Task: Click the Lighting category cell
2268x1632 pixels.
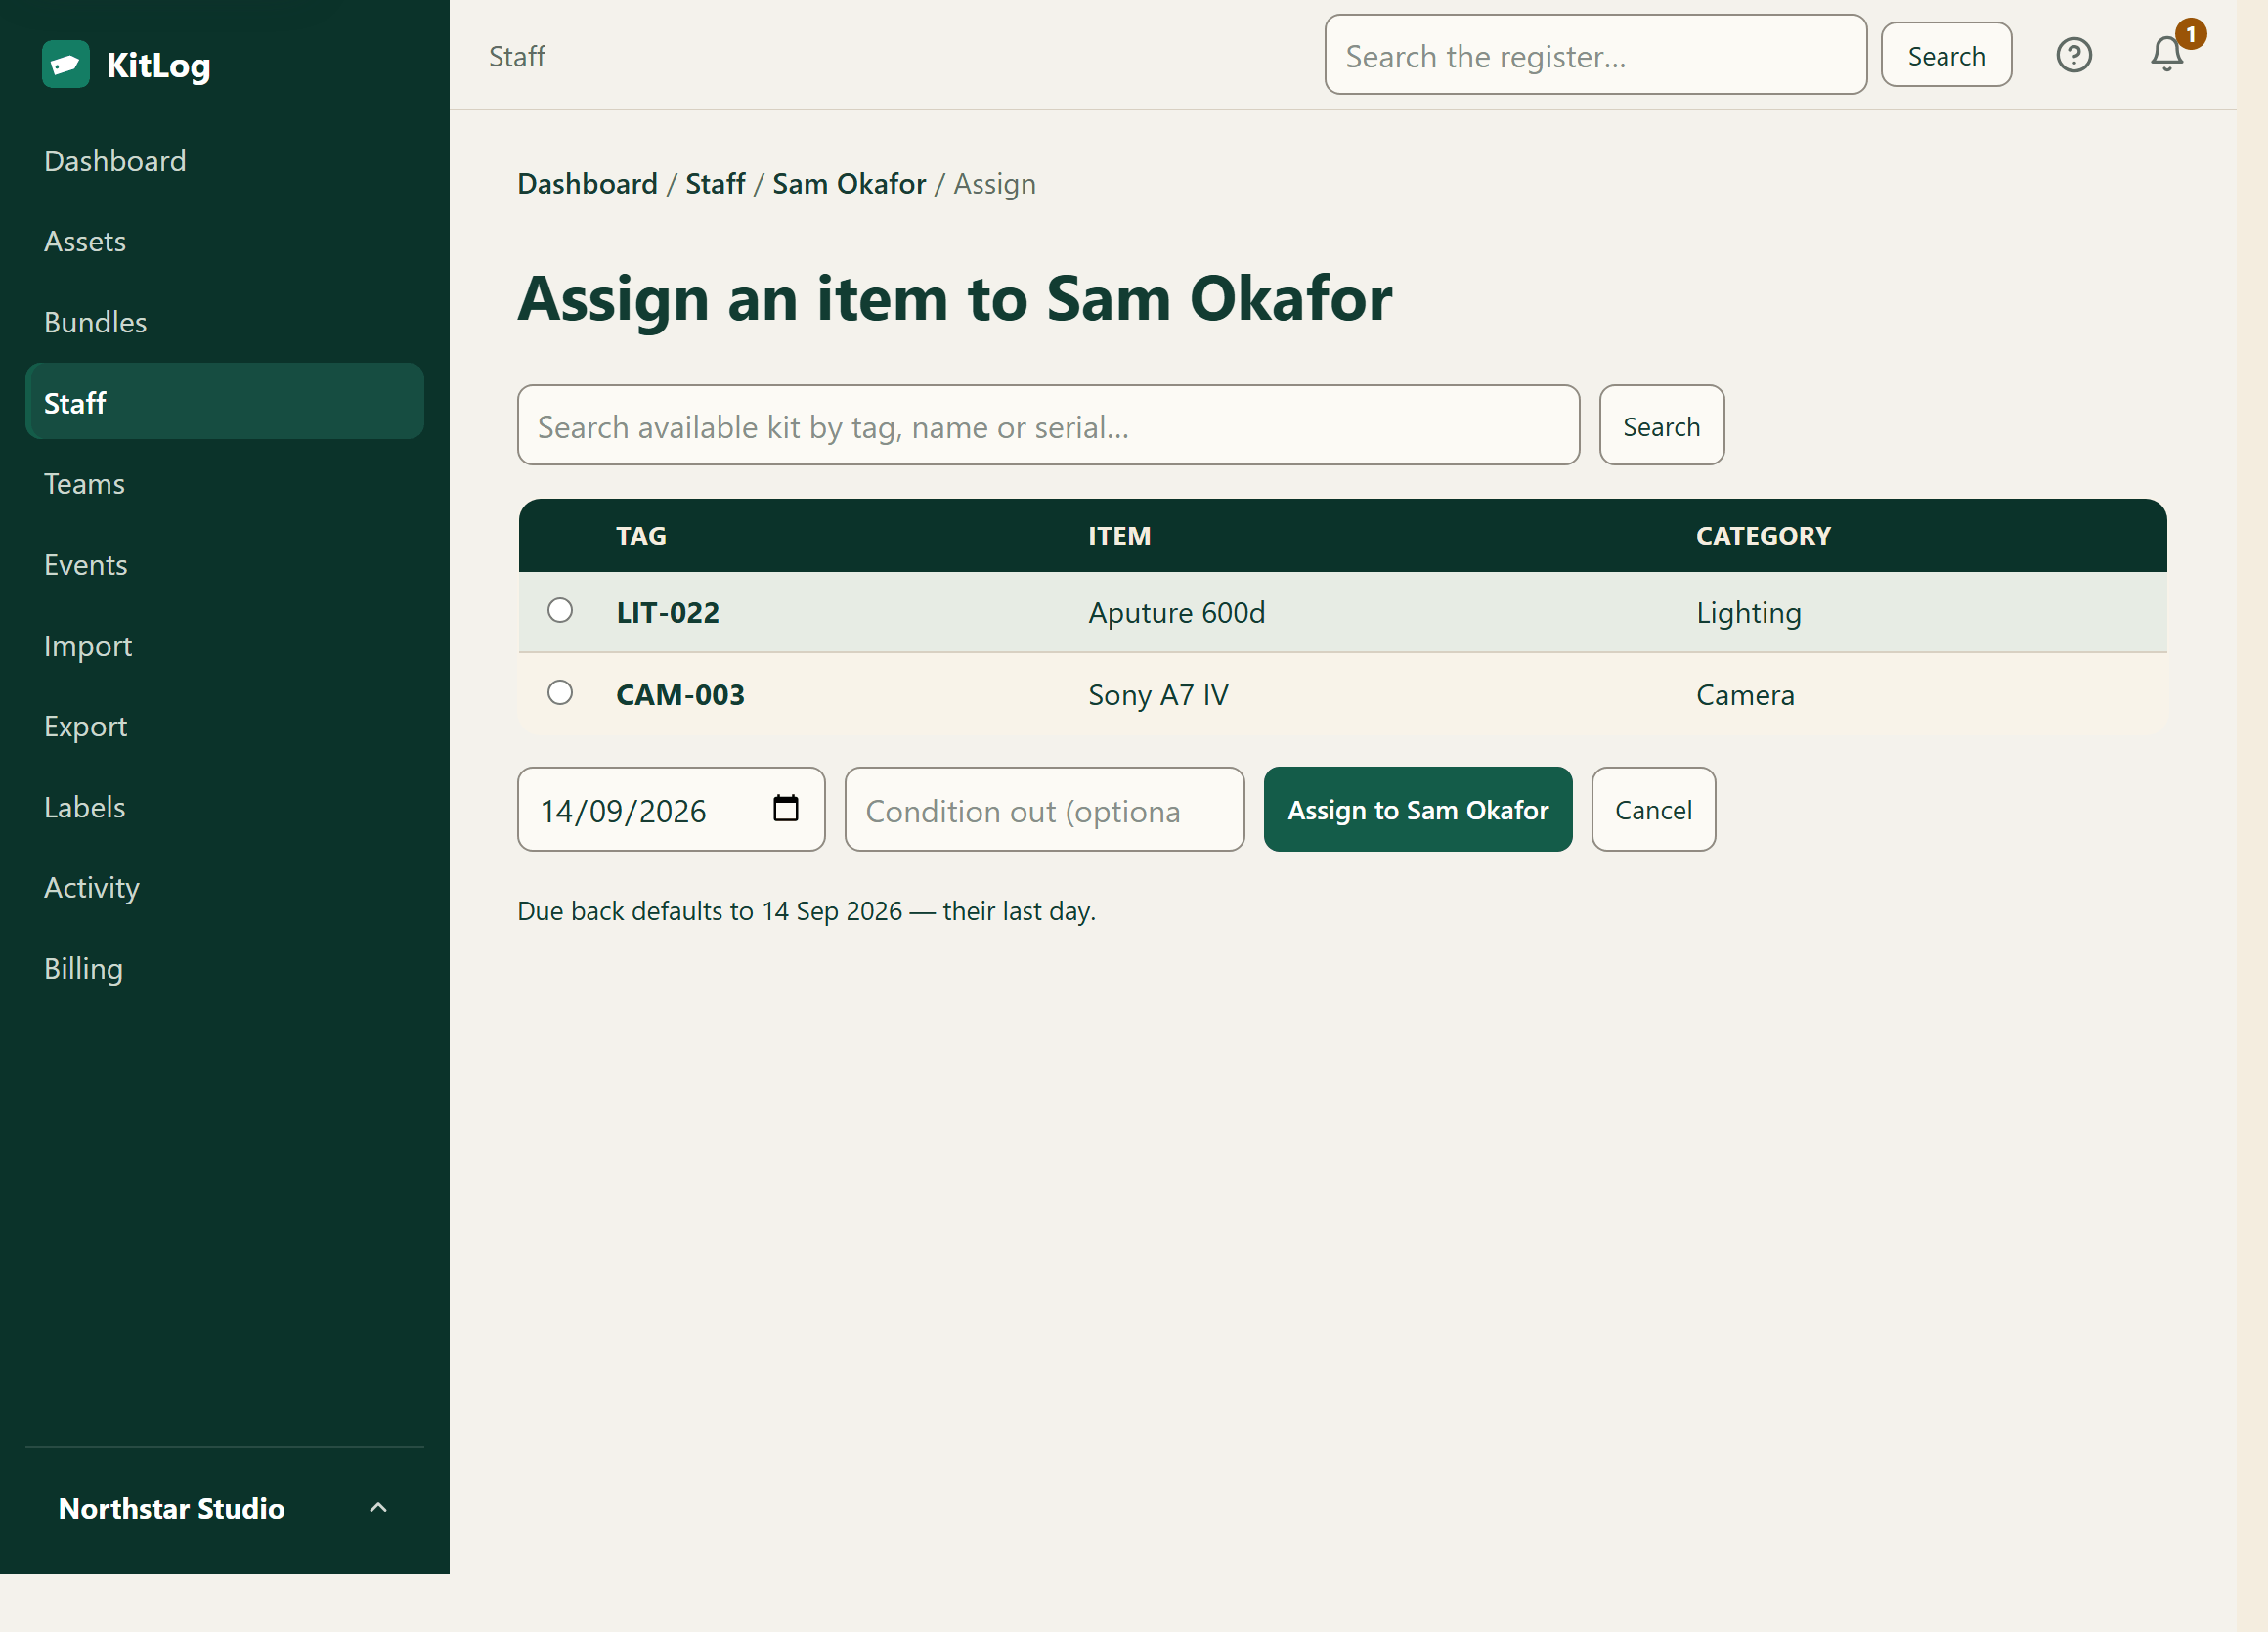Action: coord(1748,613)
